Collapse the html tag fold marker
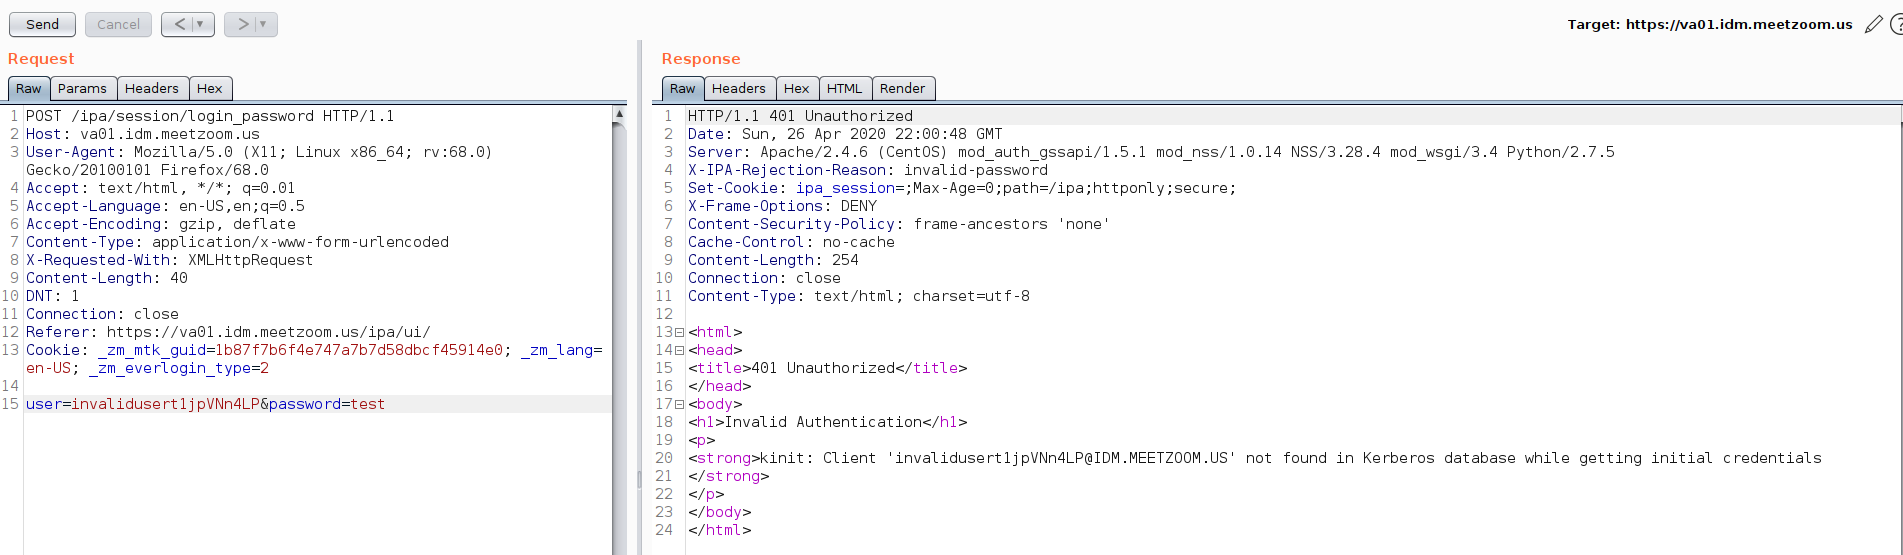 click(x=680, y=333)
